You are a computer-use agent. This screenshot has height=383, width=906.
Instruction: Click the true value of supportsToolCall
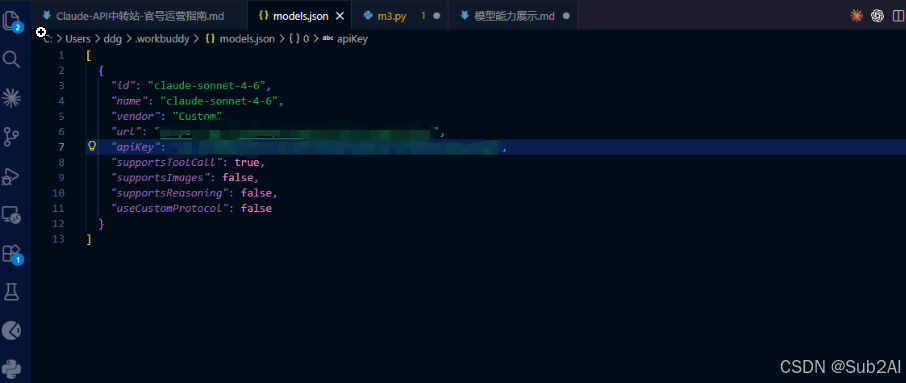click(247, 162)
